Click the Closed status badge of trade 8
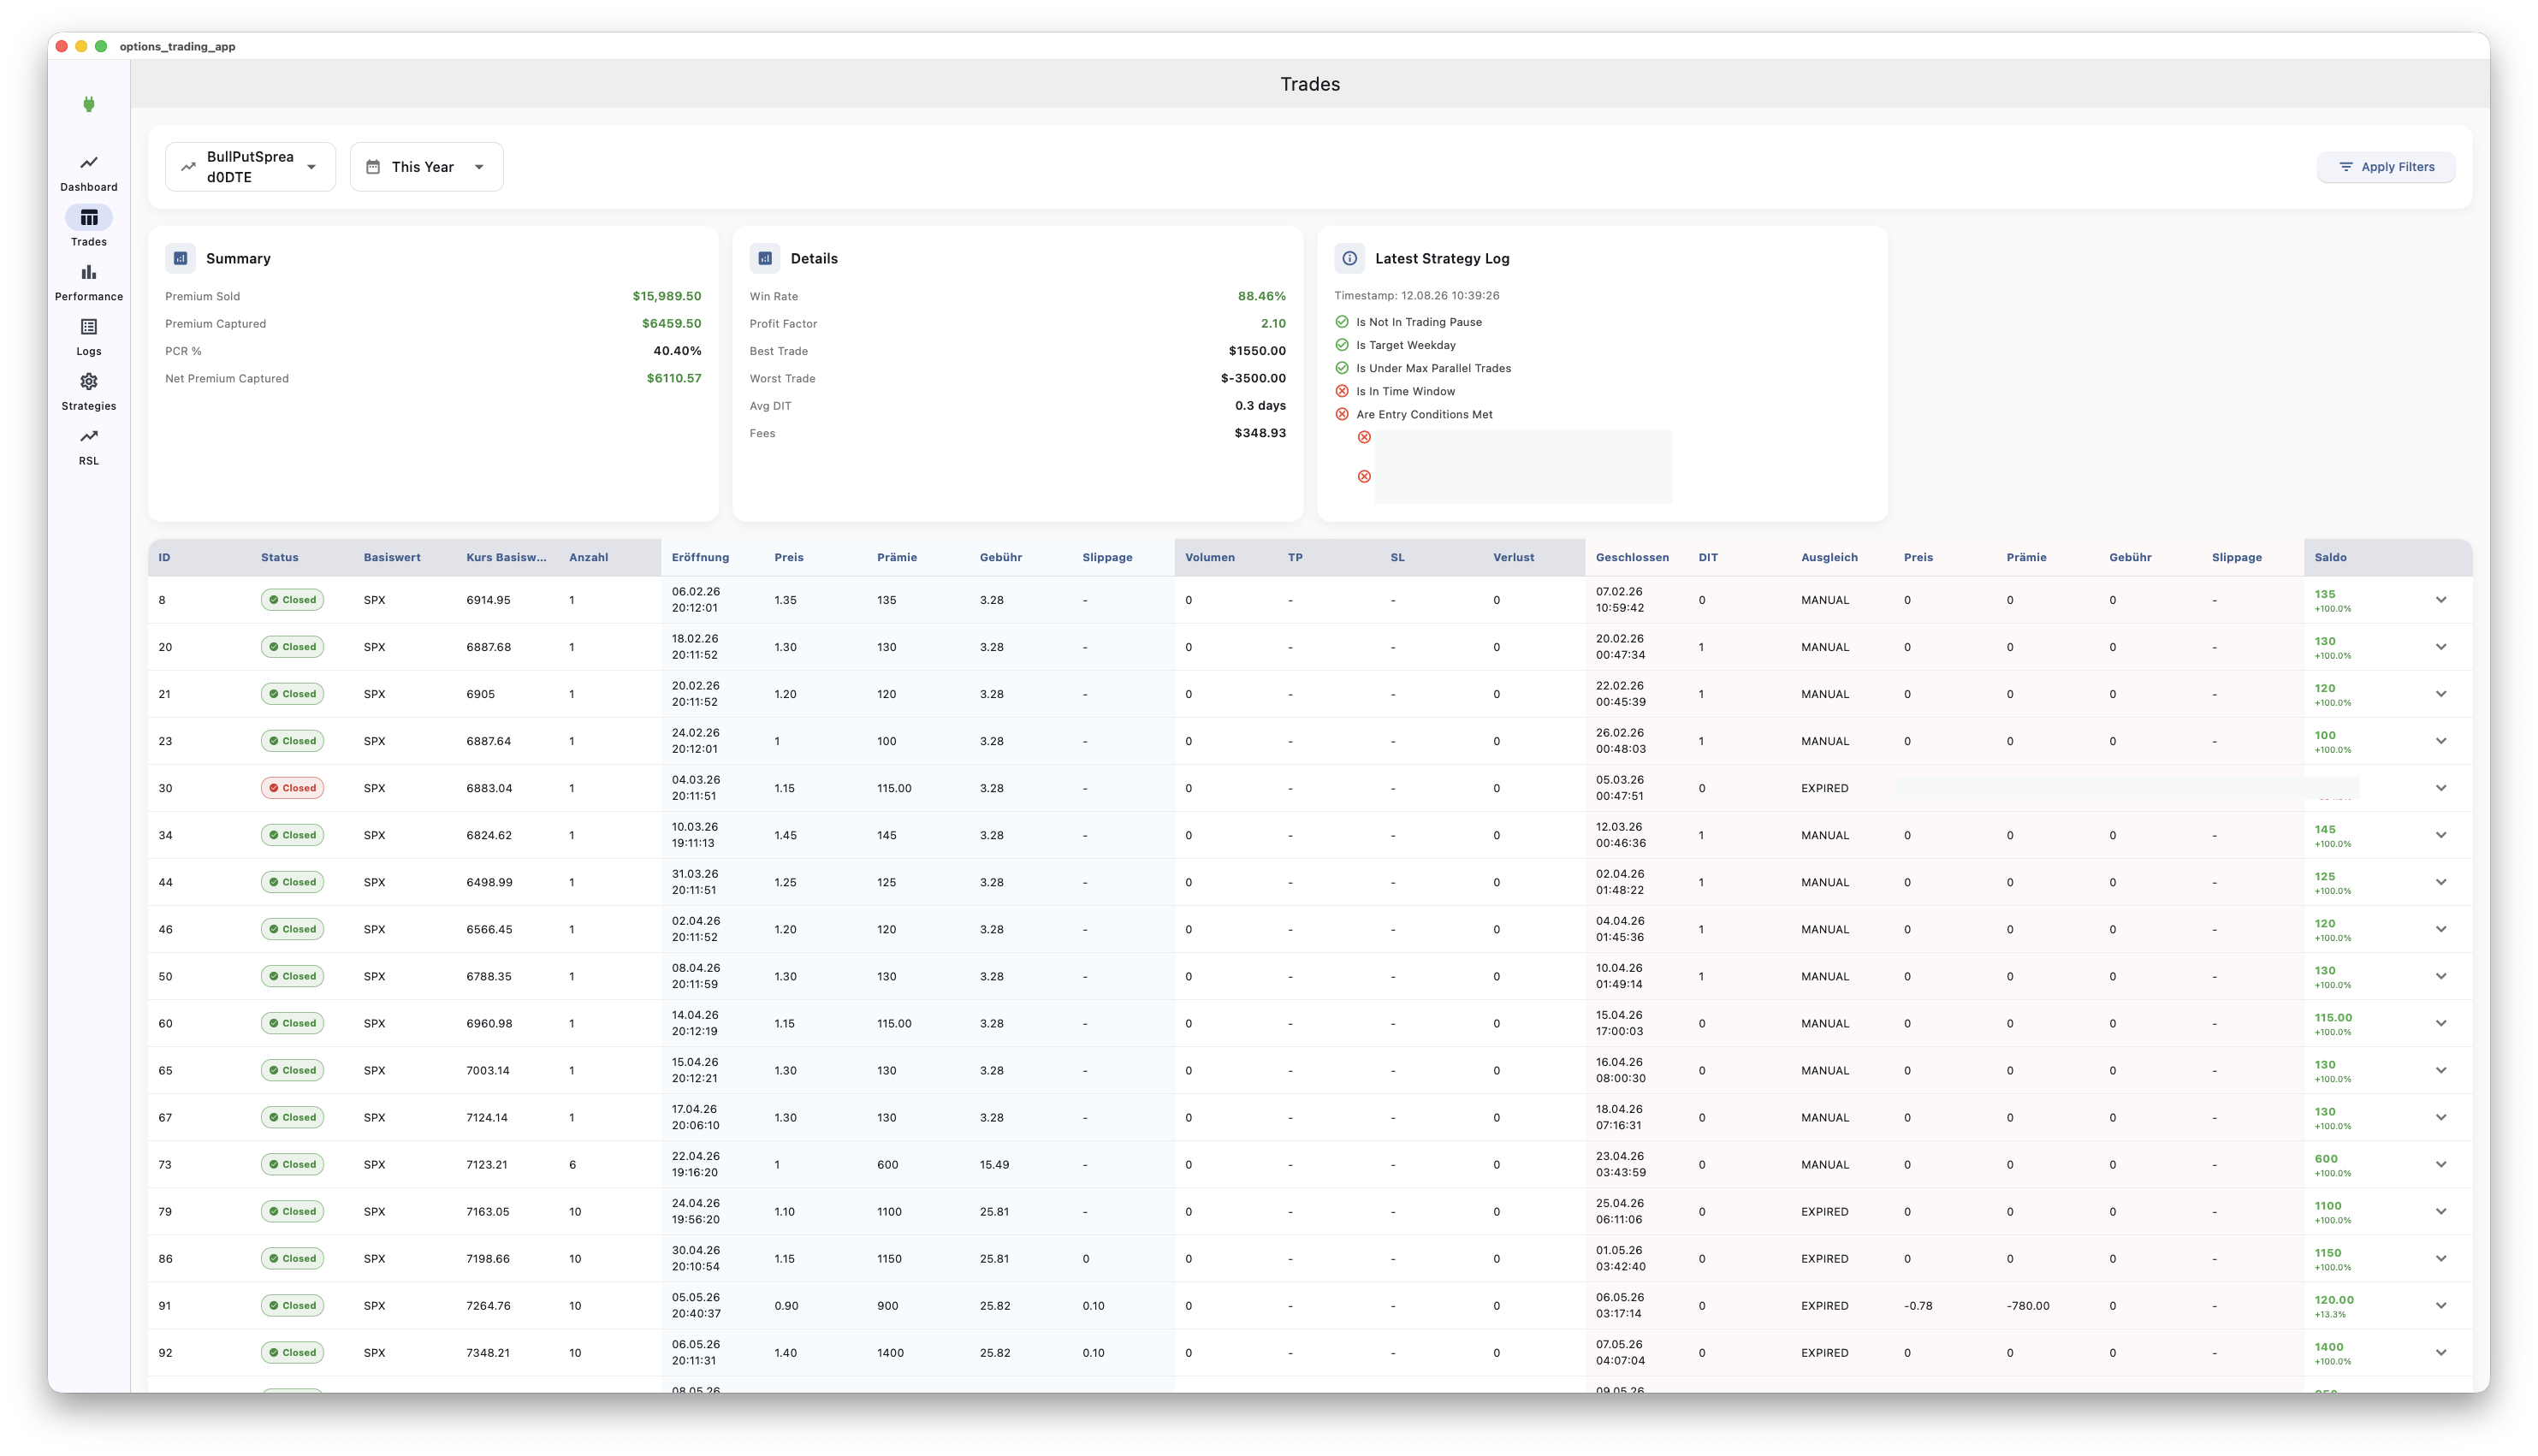 click(x=292, y=600)
